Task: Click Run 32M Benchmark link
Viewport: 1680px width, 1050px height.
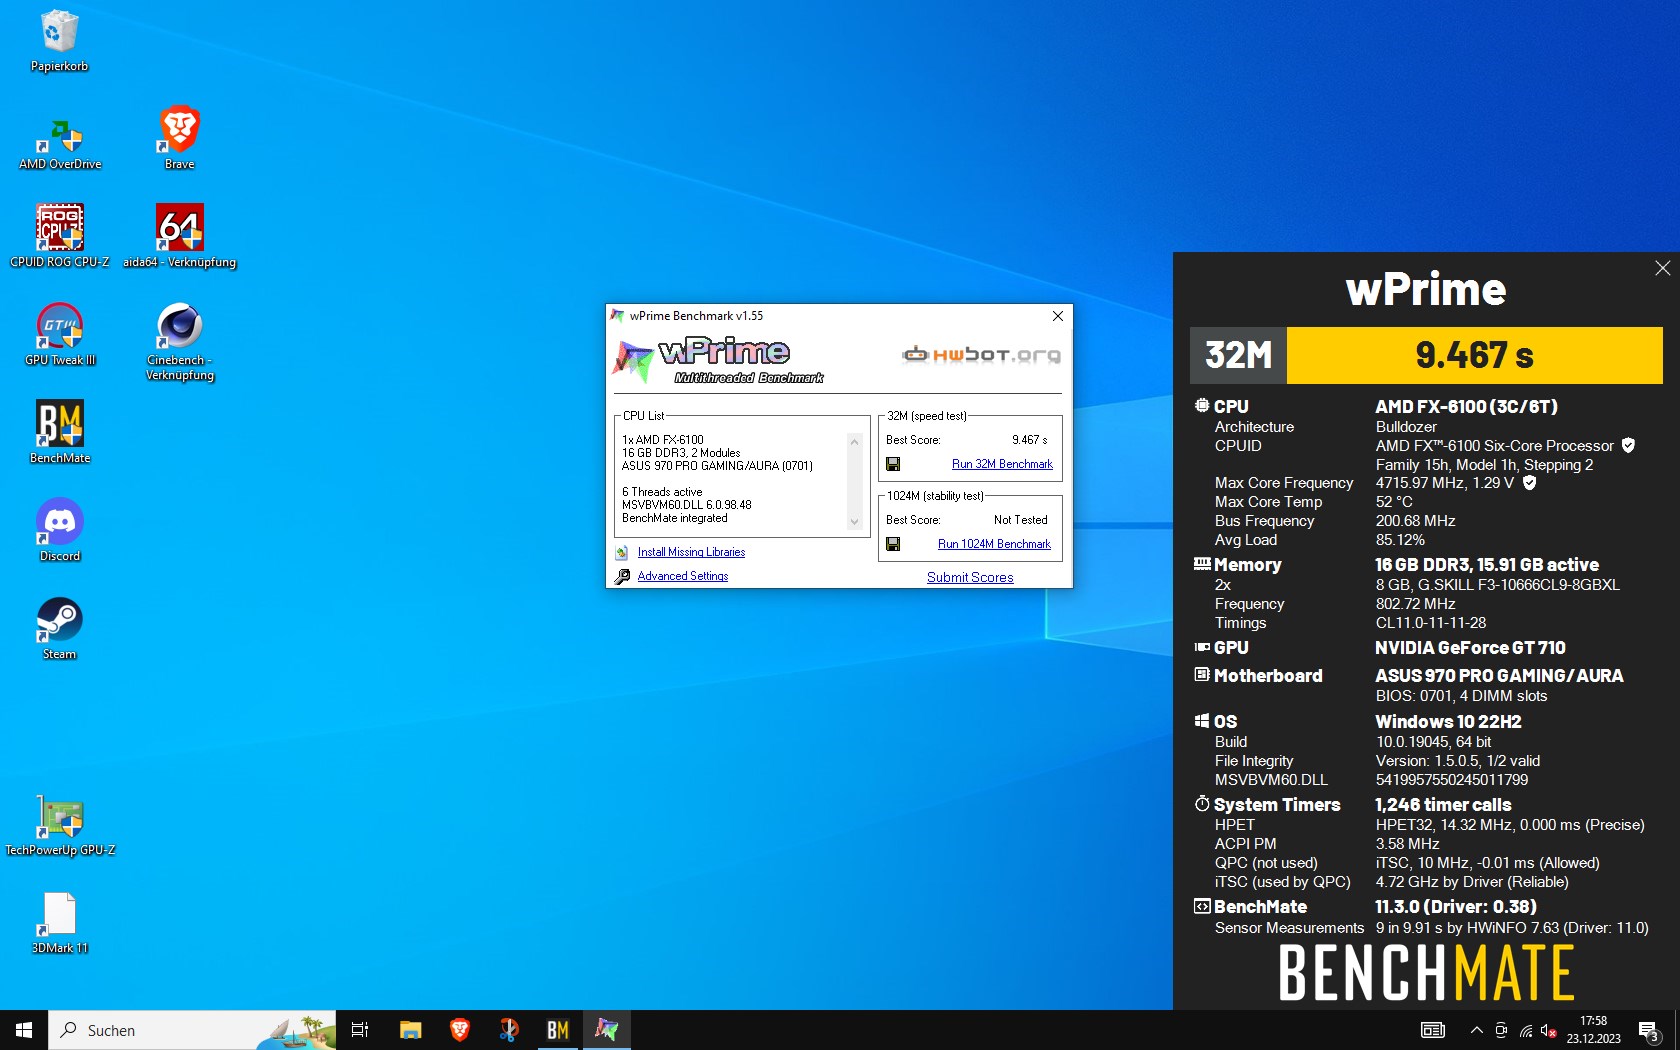Action: coord(1002,464)
